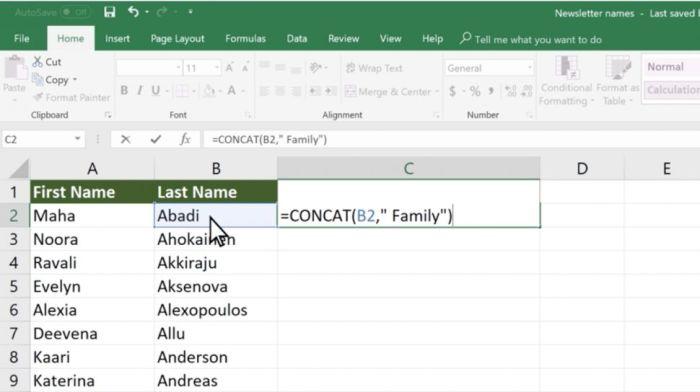Open the Formulas tab
Image resolution: width=700 pixels, height=392 pixels.
point(246,39)
